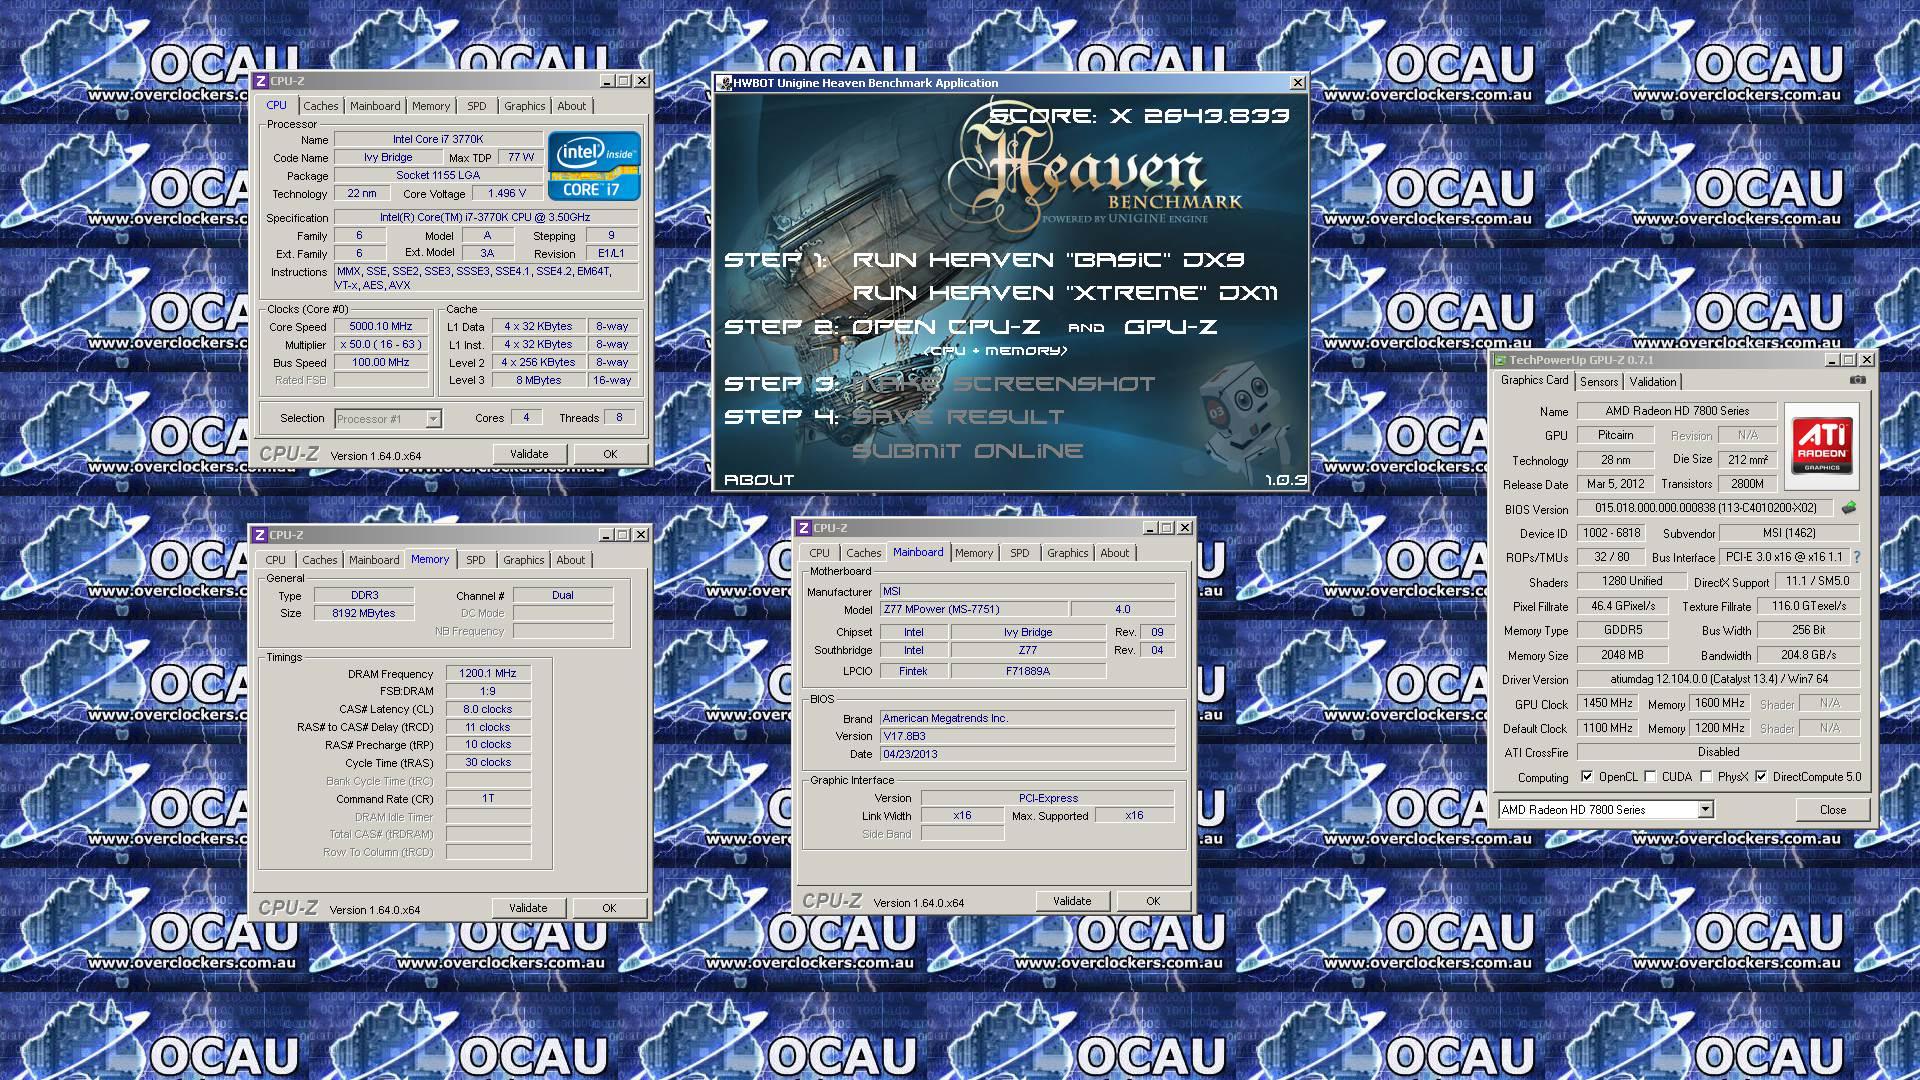Click OPEN CPU-Z in step 2
This screenshot has height=1080, width=1920.
[x=946, y=327]
